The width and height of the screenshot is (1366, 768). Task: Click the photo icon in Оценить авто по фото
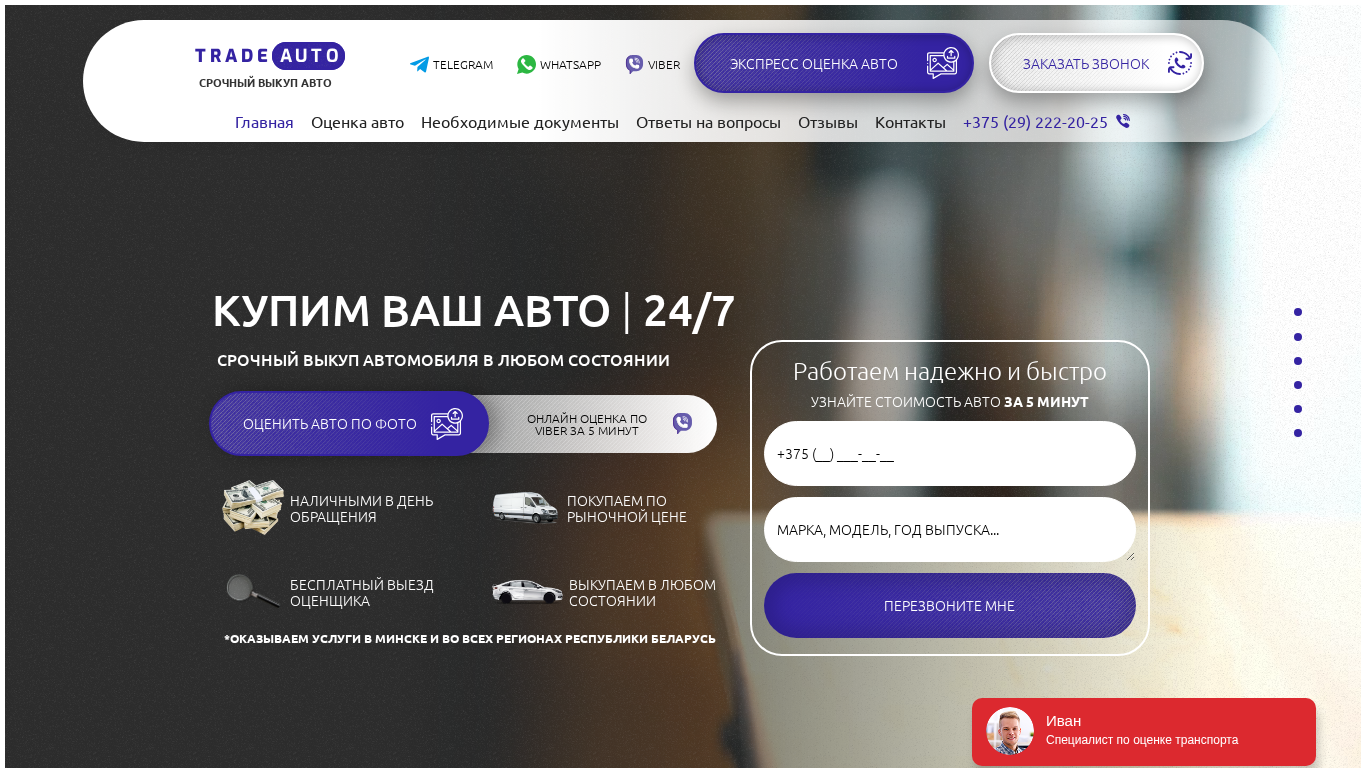coord(446,424)
